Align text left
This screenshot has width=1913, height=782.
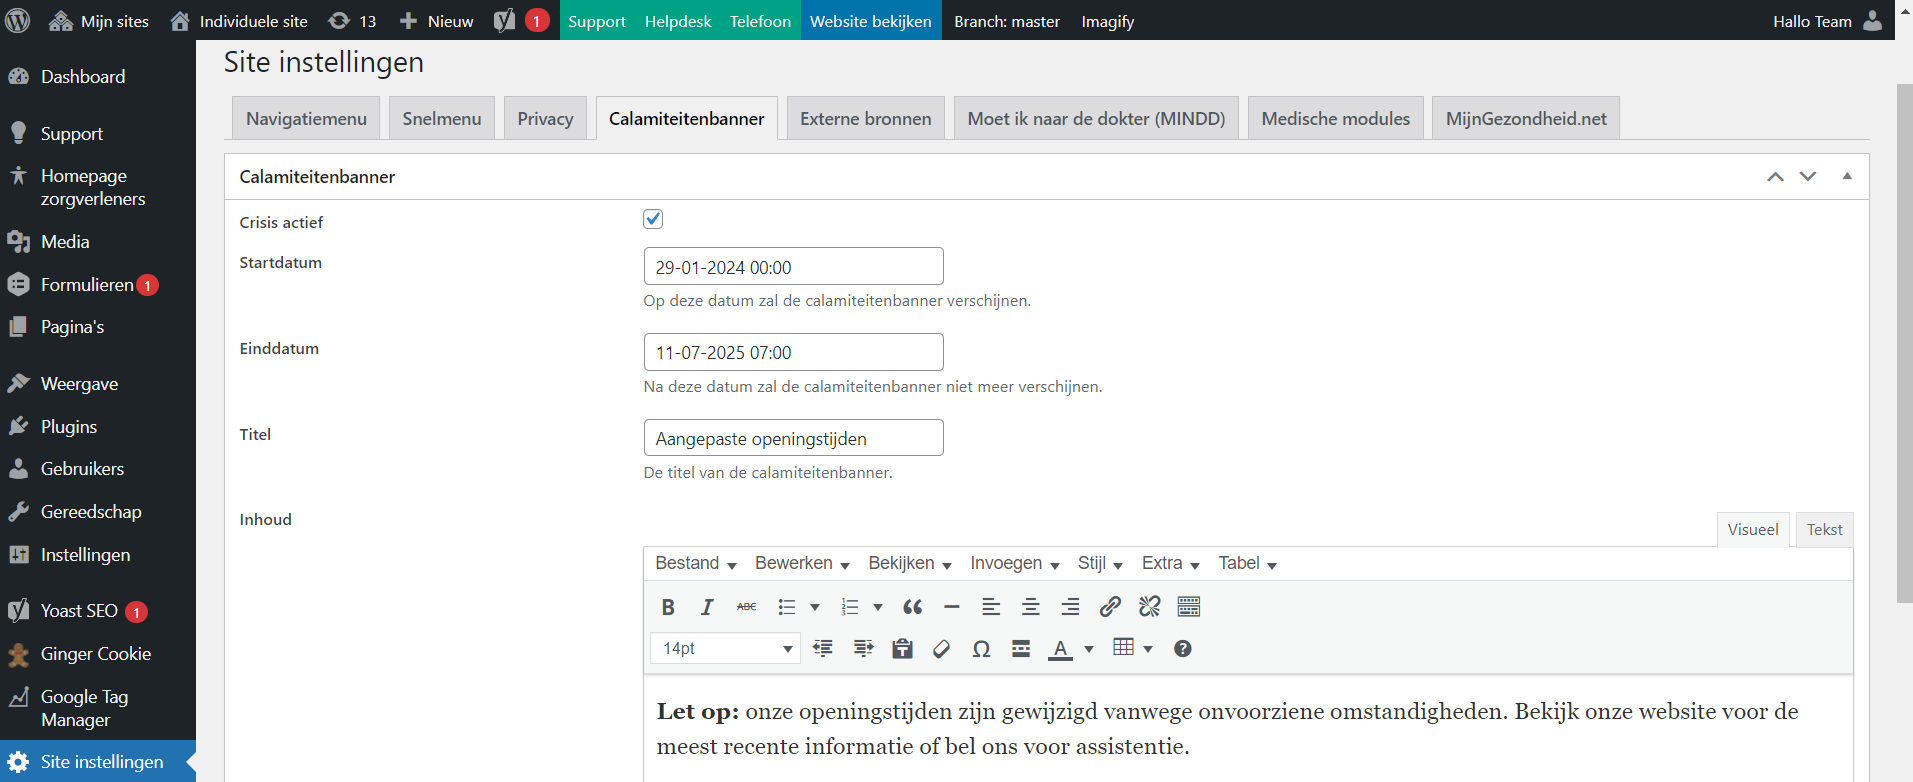coord(991,607)
